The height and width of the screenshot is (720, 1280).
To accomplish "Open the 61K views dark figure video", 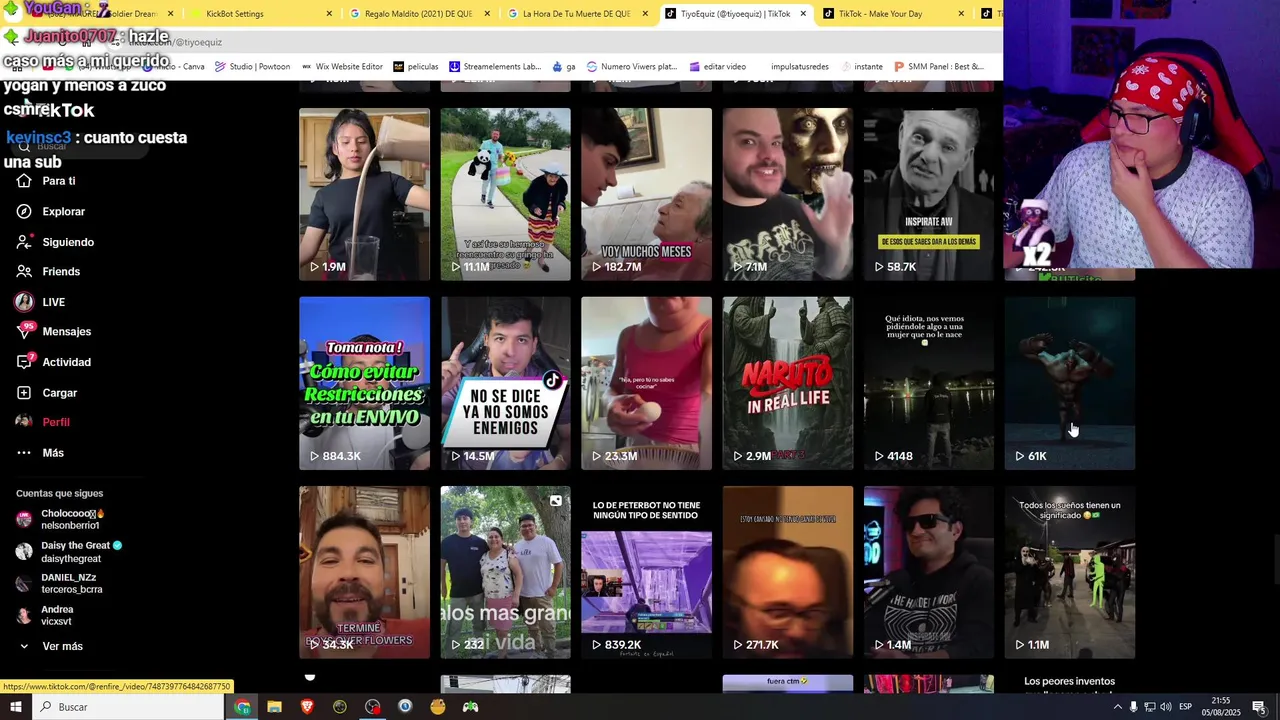I will pos(1070,383).
